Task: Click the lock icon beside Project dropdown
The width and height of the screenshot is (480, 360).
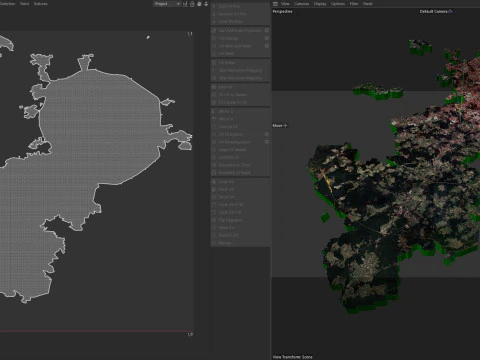Action: tap(192, 4)
